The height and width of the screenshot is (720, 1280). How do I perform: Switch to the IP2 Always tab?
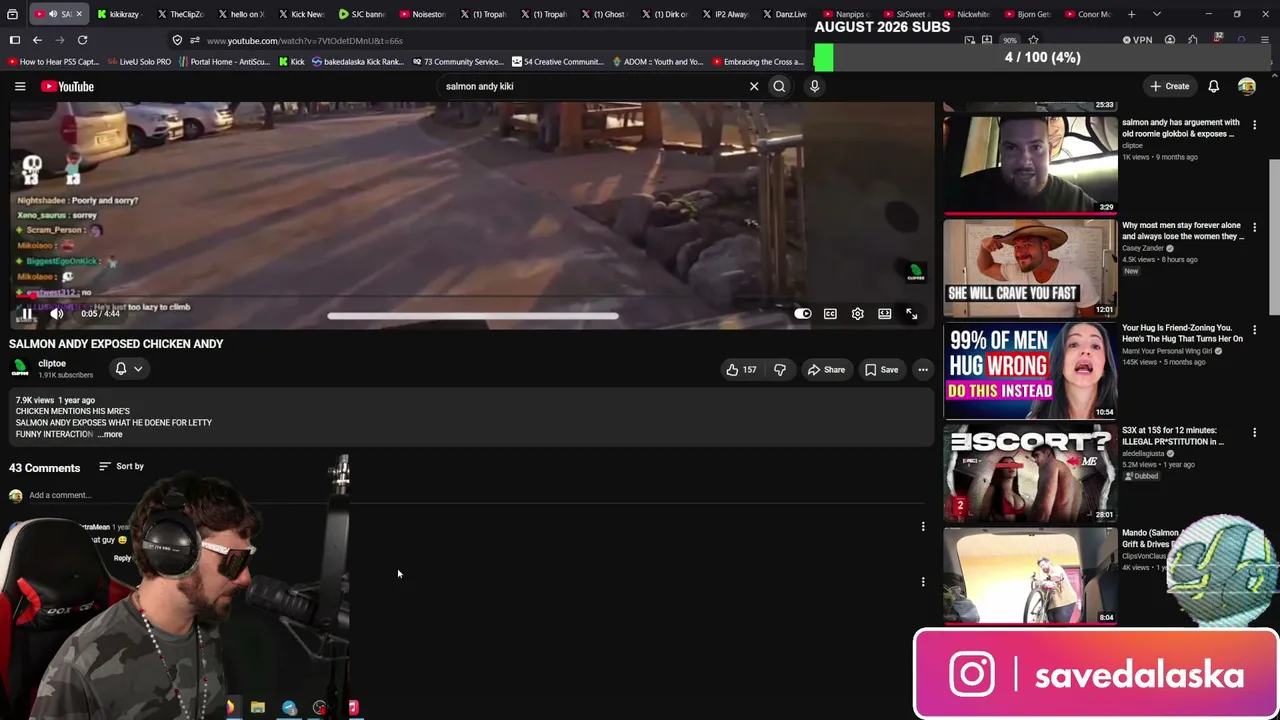click(x=724, y=14)
